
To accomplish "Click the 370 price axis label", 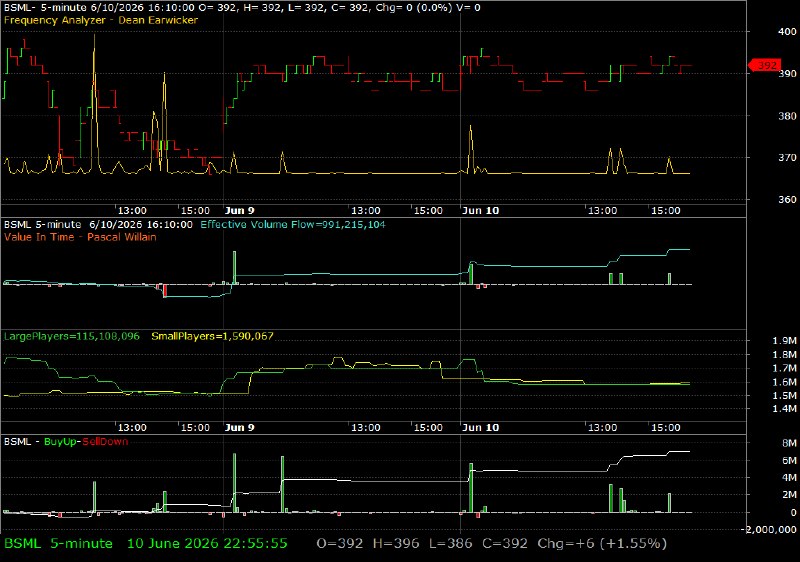I will pyautogui.click(x=787, y=158).
